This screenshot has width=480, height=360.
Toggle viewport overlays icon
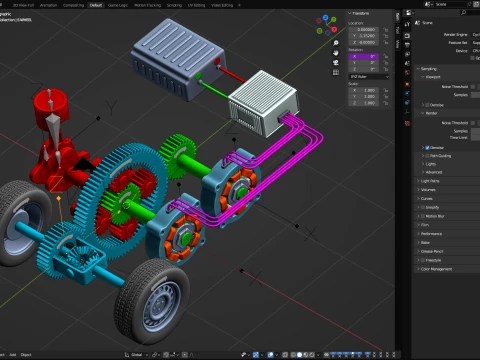(270, 355)
